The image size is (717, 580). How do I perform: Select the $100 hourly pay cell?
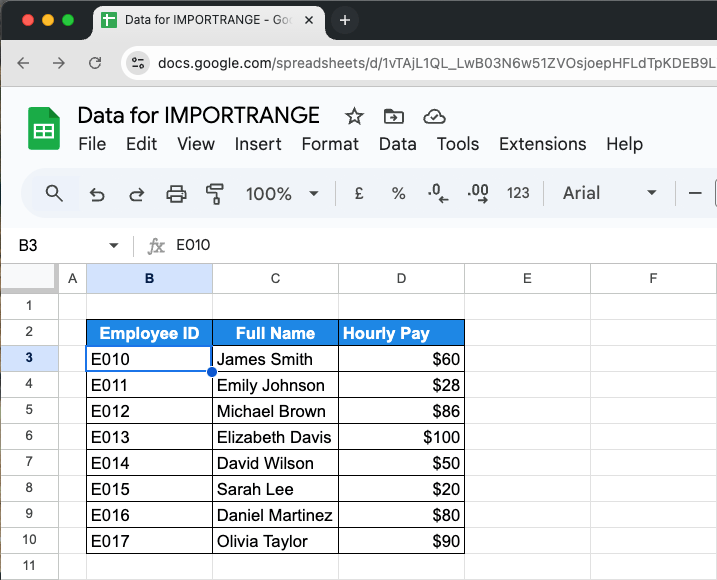[x=401, y=437]
